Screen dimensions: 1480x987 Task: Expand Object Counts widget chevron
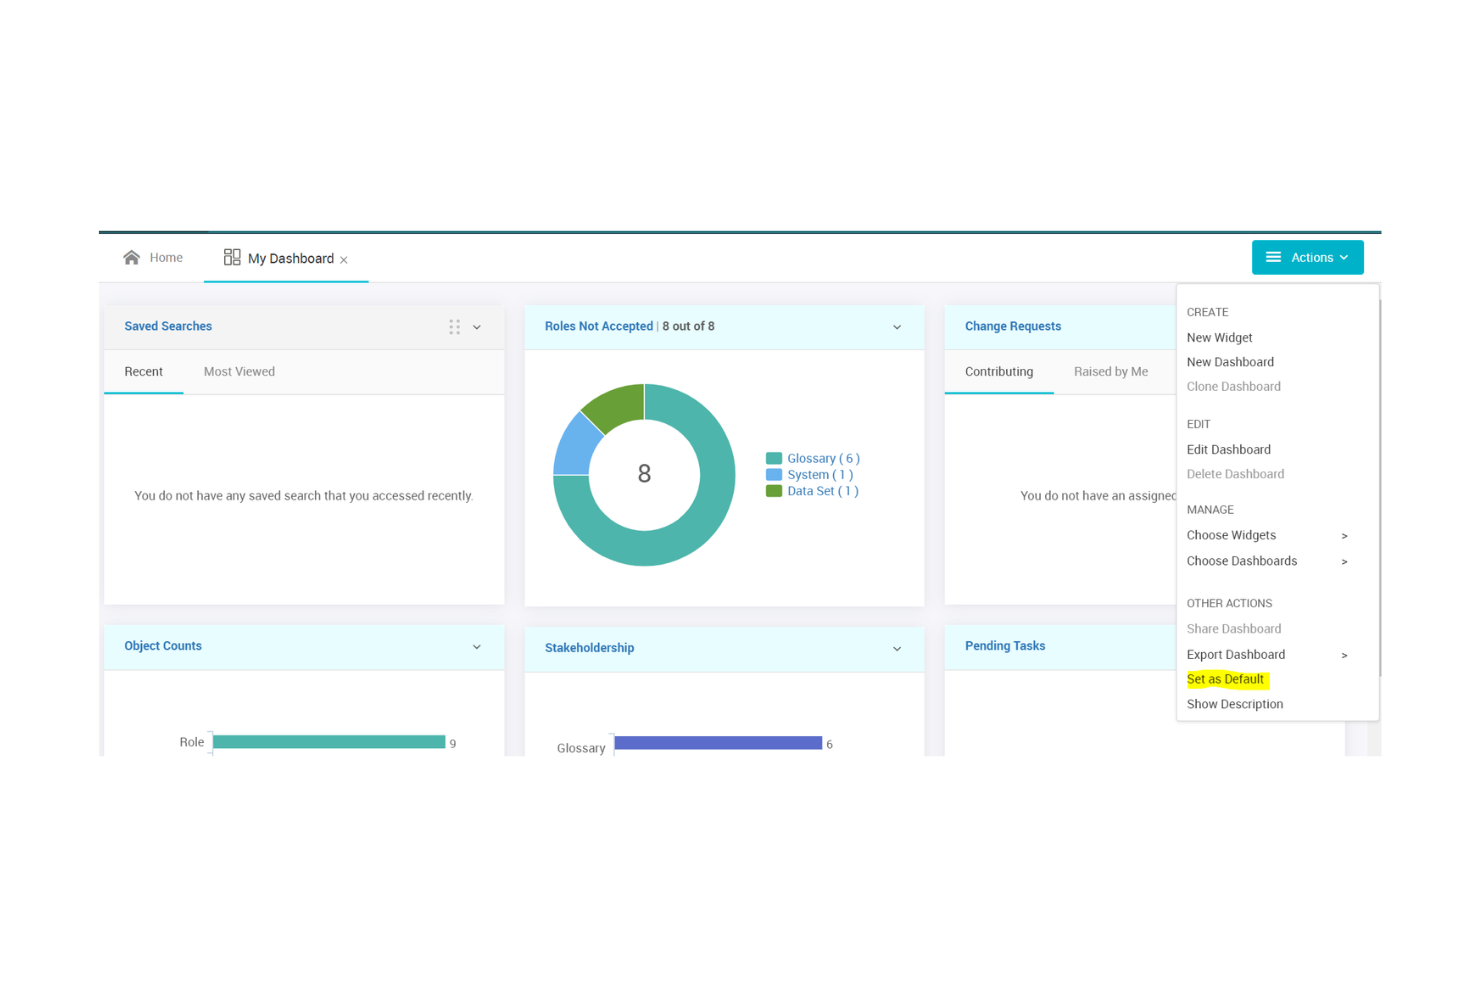point(477,647)
